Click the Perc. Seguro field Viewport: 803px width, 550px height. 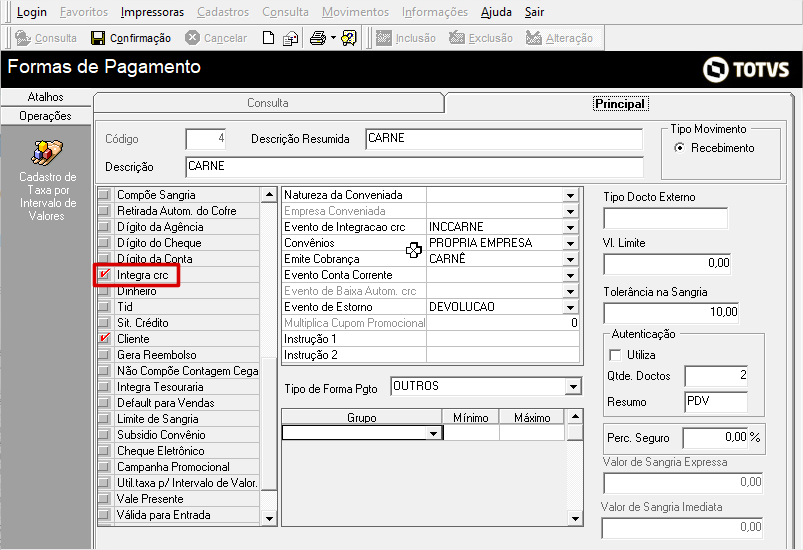(715, 438)
